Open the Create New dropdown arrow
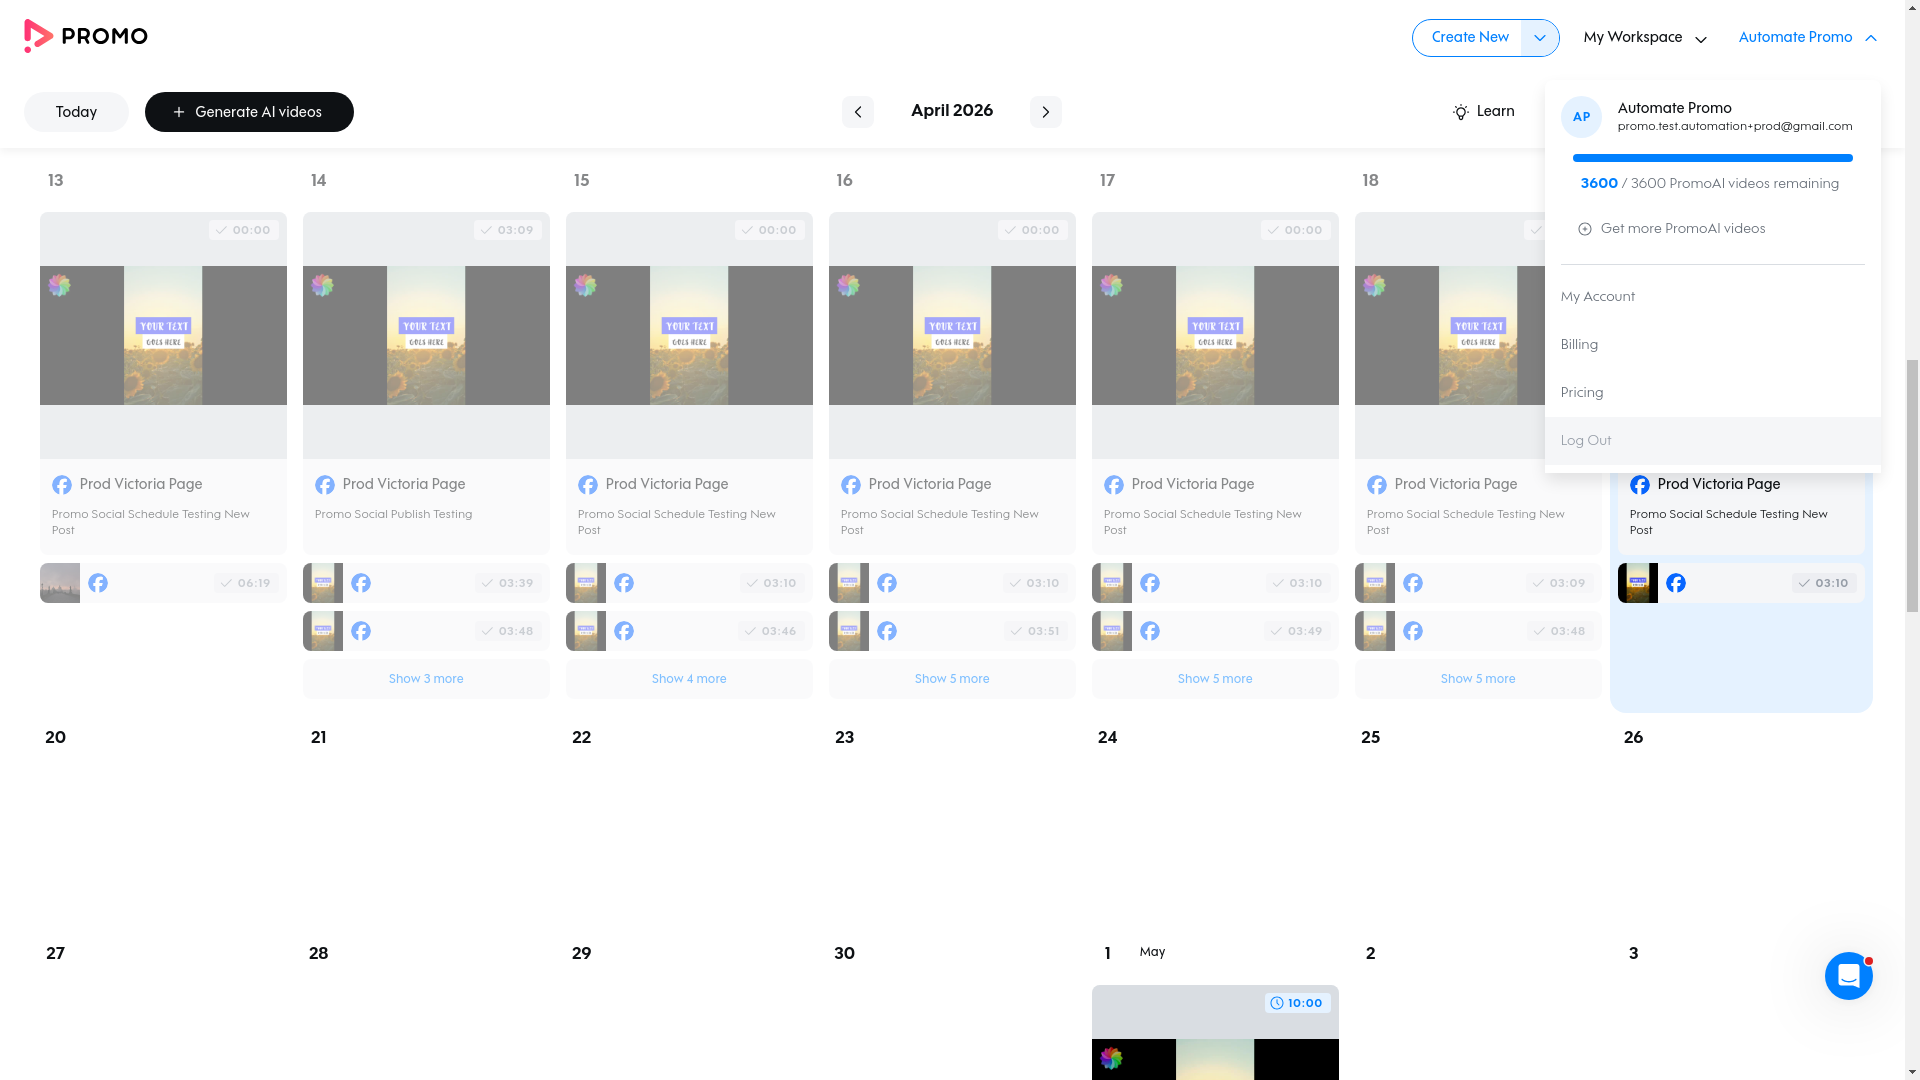Viewport: 1920px width, 1080px height. pyautogui.click(x=1538, y=37)
